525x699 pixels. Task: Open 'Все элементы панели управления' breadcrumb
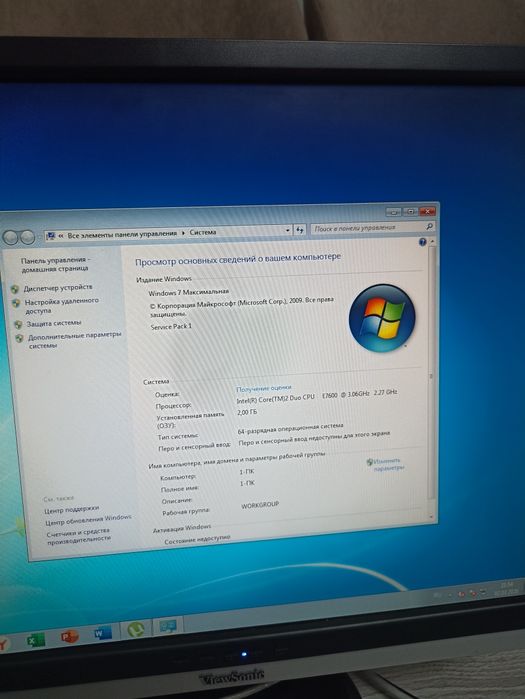pos(122,234)
